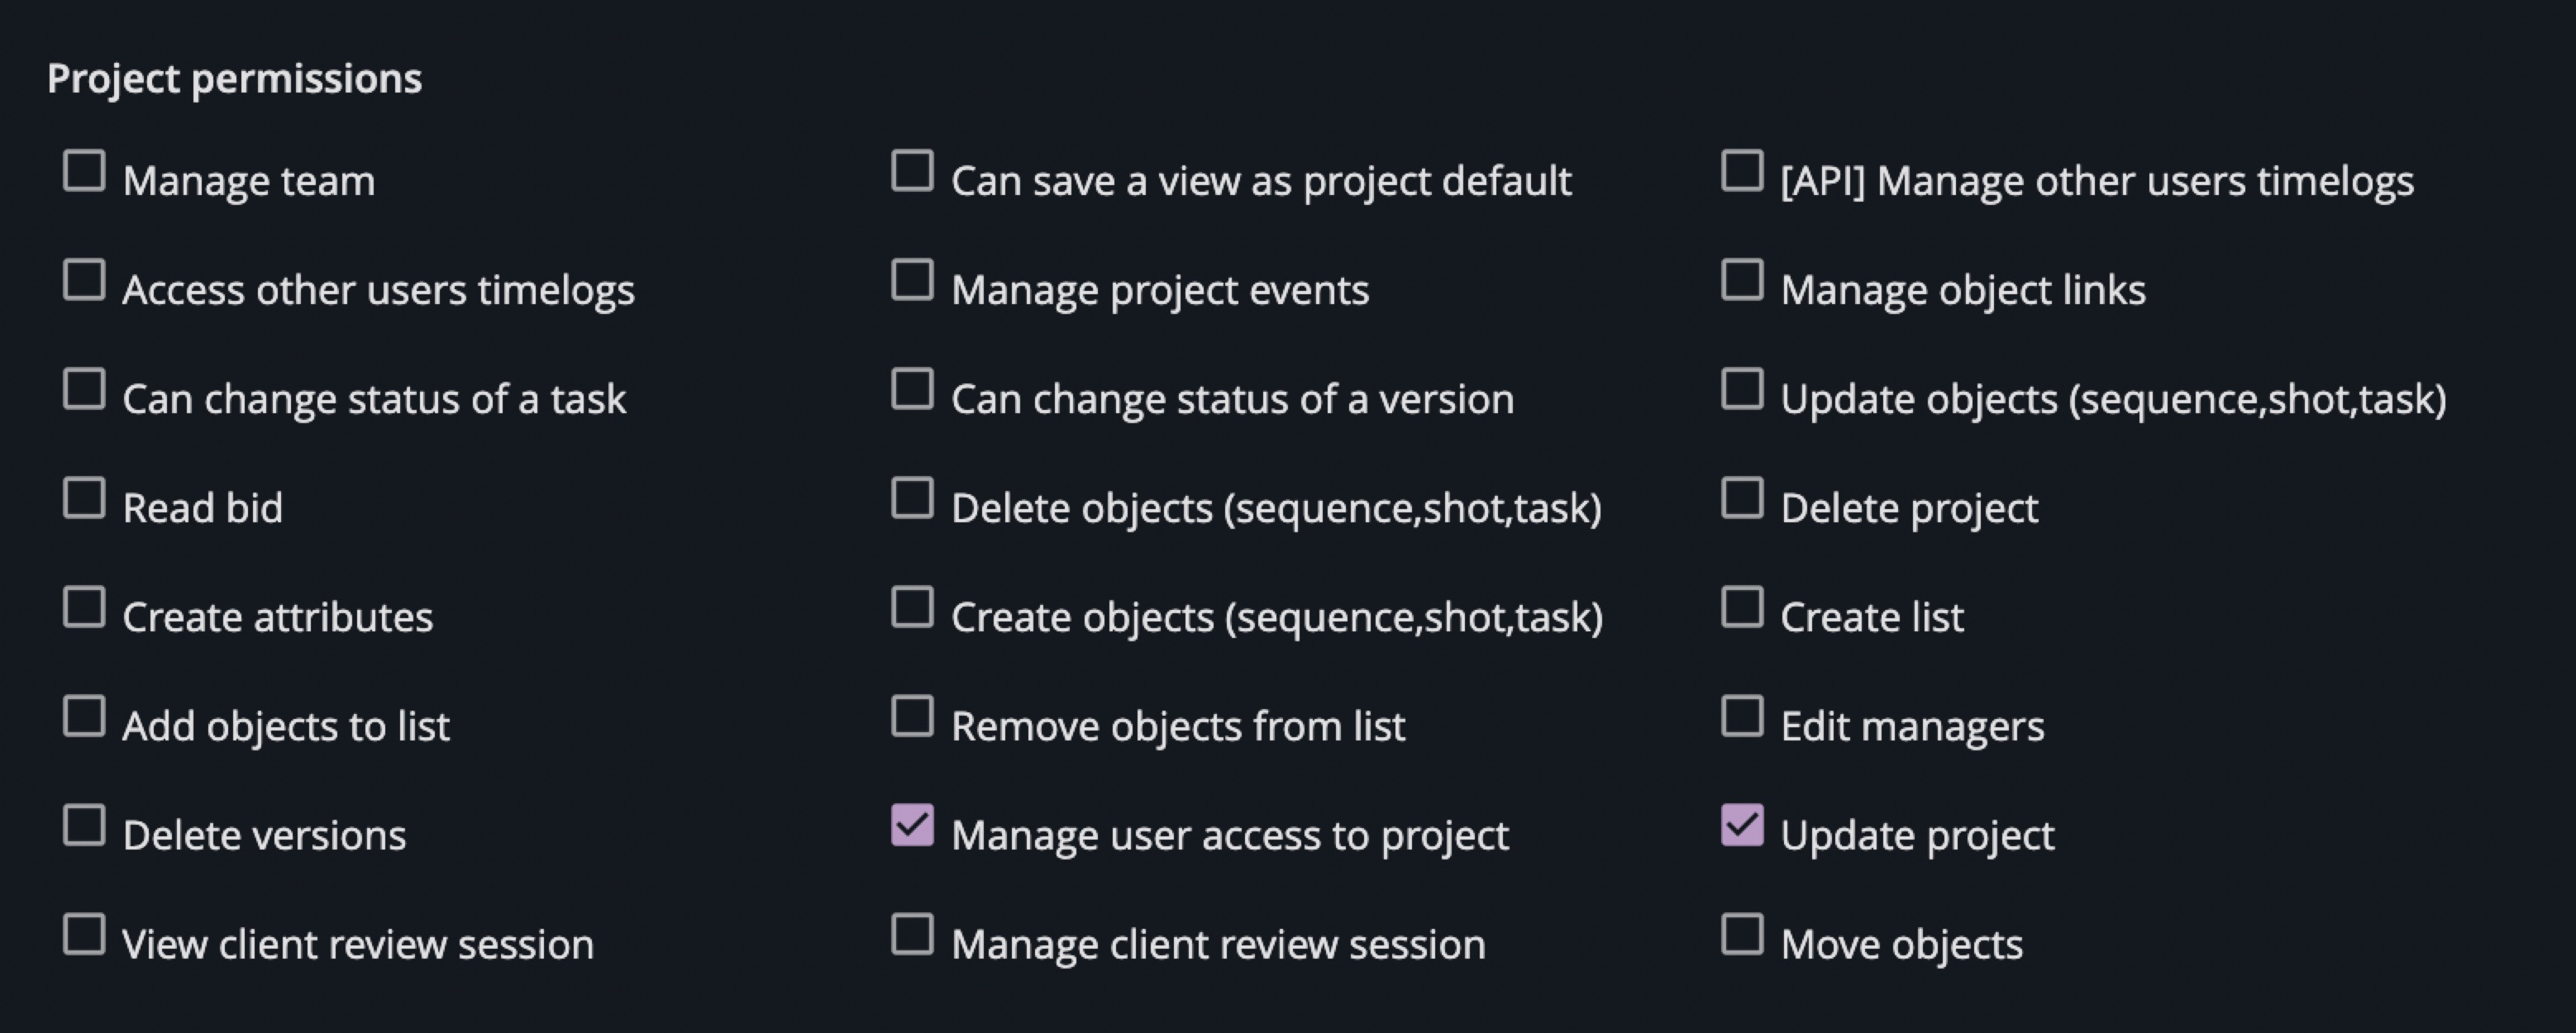Tick Can change status of a version
Viewport: 2576px width, 1033px height.
coord(912,389)
